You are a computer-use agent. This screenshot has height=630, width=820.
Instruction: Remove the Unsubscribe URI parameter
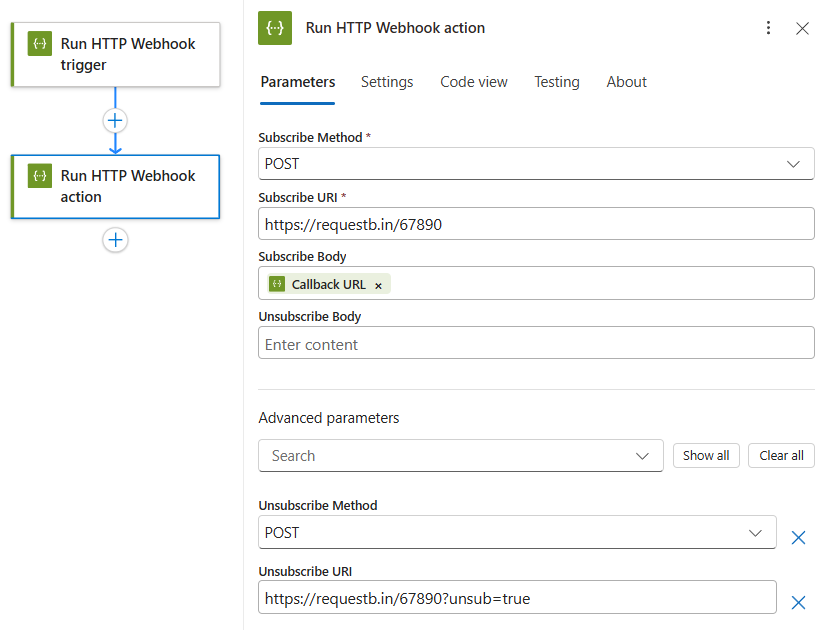(x=798, y=602)
